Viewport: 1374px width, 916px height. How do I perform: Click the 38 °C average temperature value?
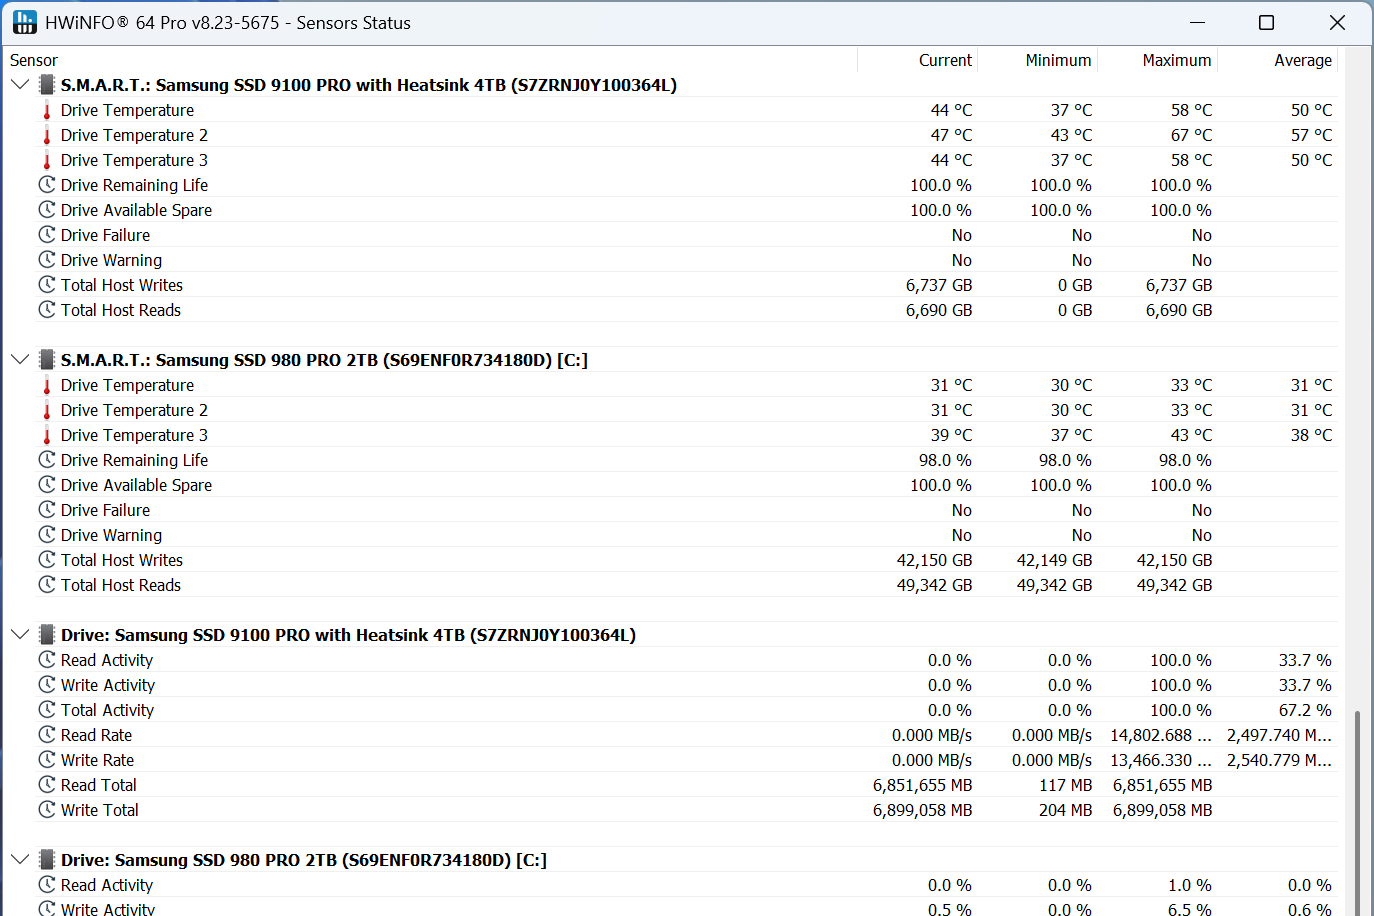1311,435
